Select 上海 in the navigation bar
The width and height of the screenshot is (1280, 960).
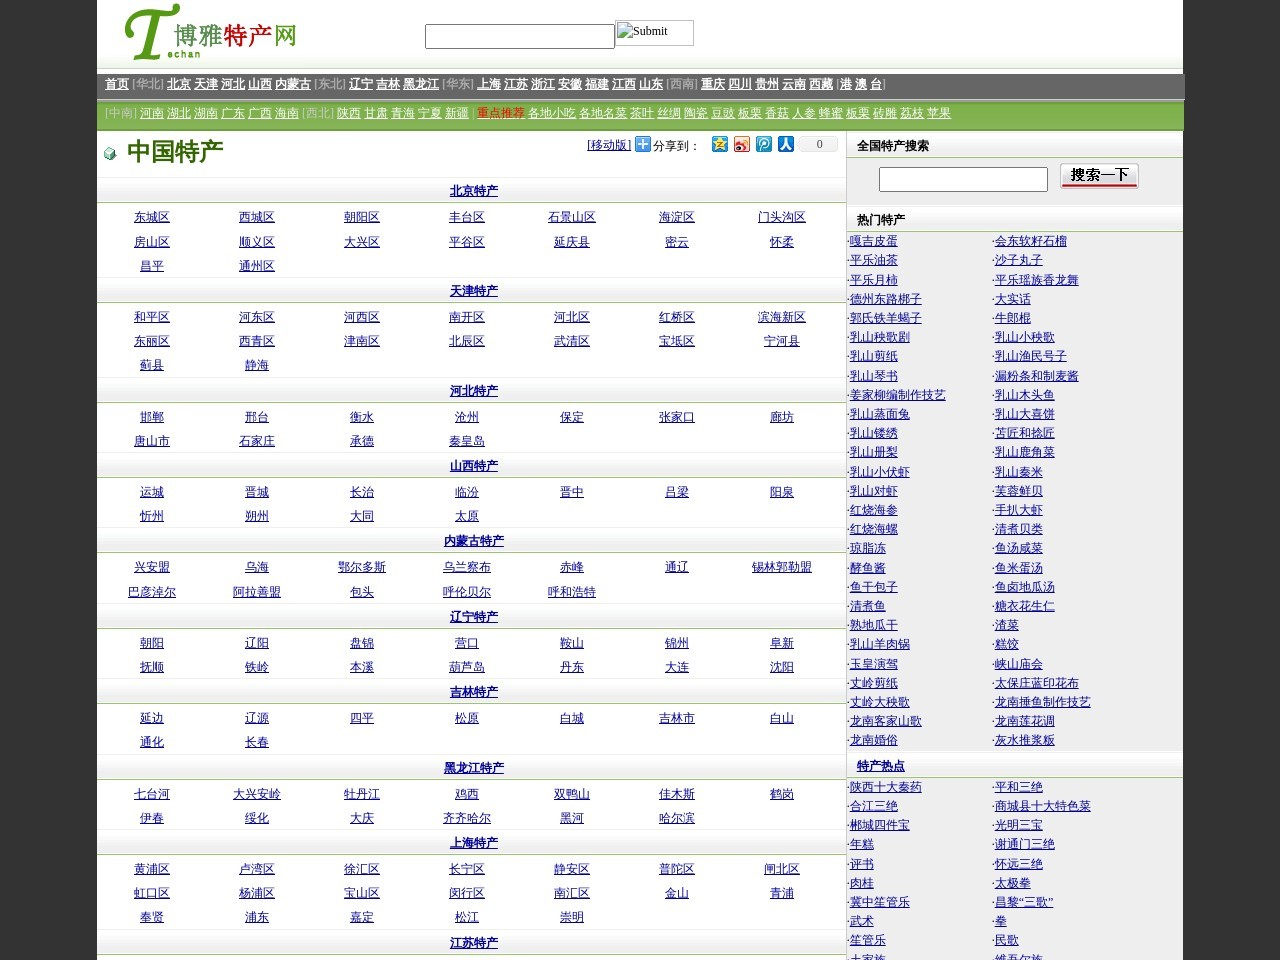tap(489, 84)
